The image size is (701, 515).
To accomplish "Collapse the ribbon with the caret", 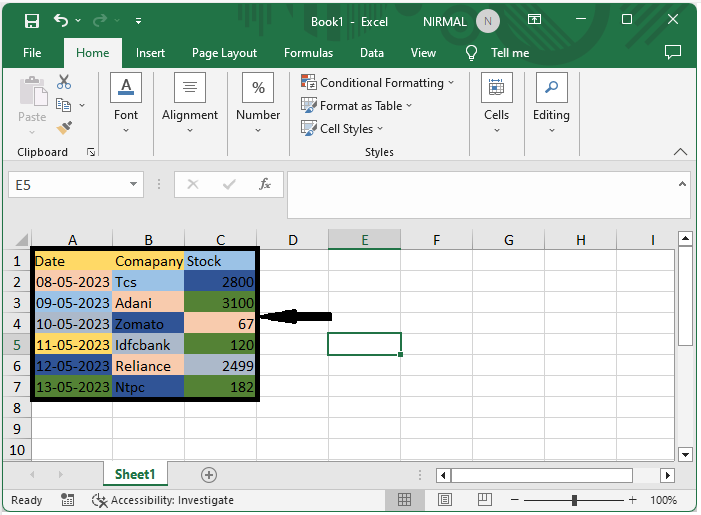I will (x=680, y=152).
